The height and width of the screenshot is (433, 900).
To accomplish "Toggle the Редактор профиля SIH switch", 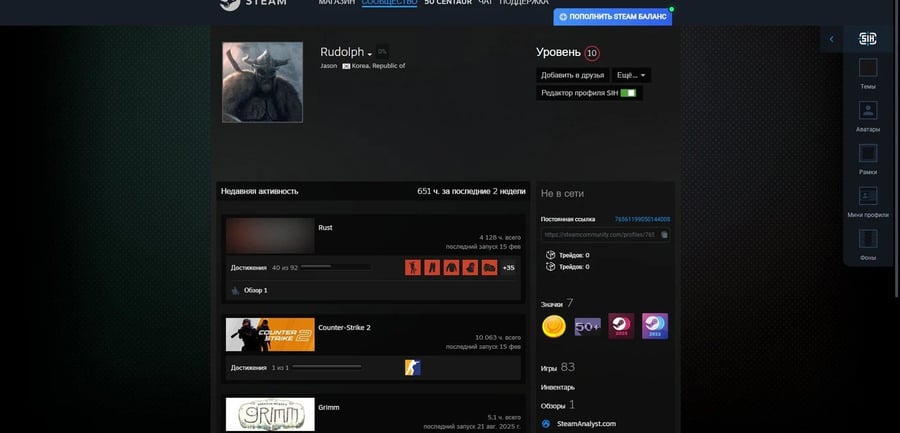I will click(x=628, y=93).
